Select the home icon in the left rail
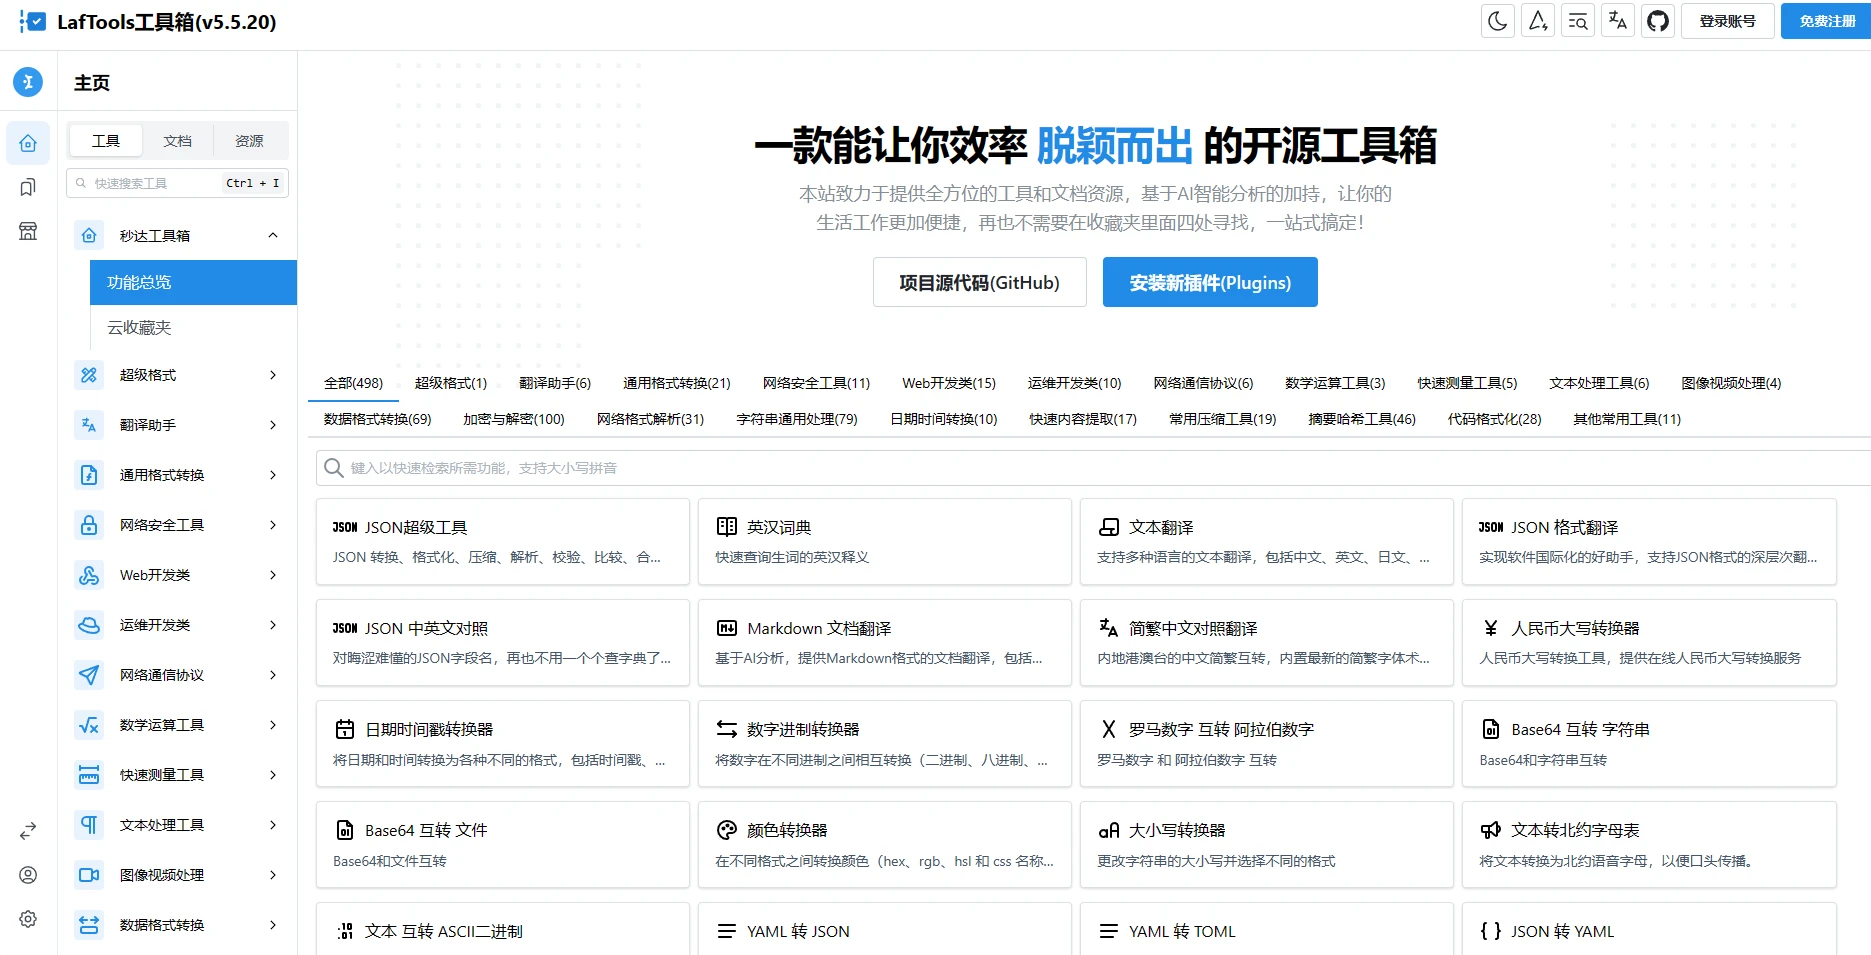This screenshot has width=1871, height=955. (27, 142)
